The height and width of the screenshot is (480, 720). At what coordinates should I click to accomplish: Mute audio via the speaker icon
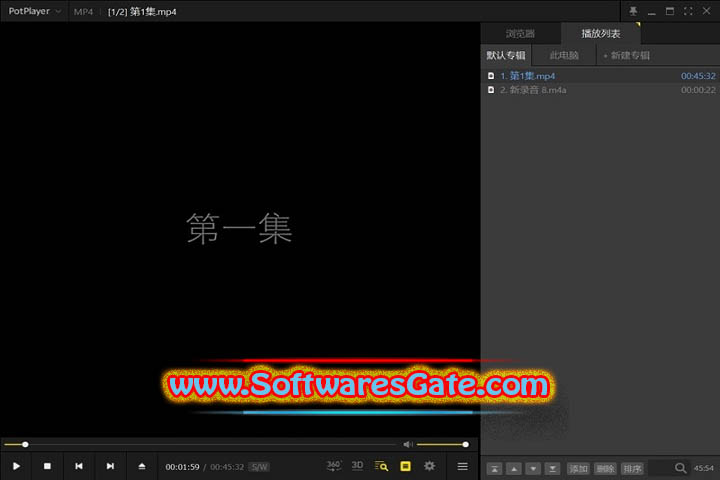pyautogui.click(x=408, y=444)
